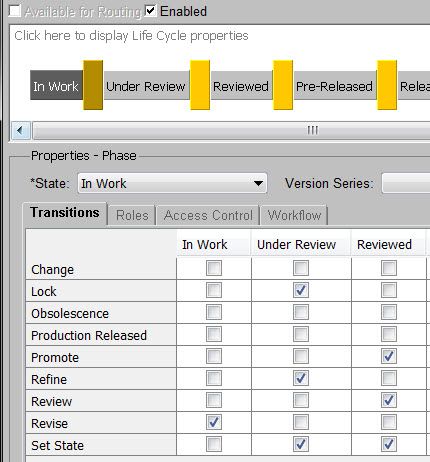Select the yellow gate after Pre-Released
This screenshot has width=430, height=462.
point(387,85)
